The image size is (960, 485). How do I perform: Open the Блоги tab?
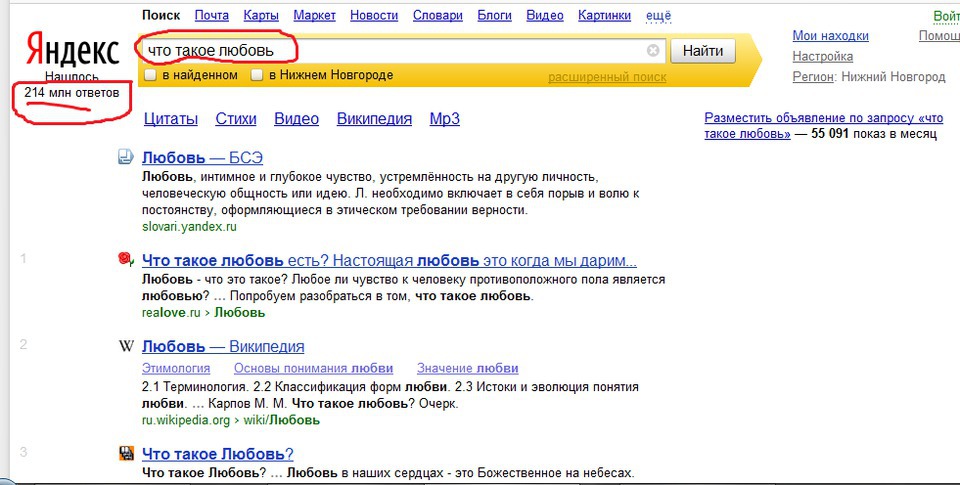coord(494,16)
